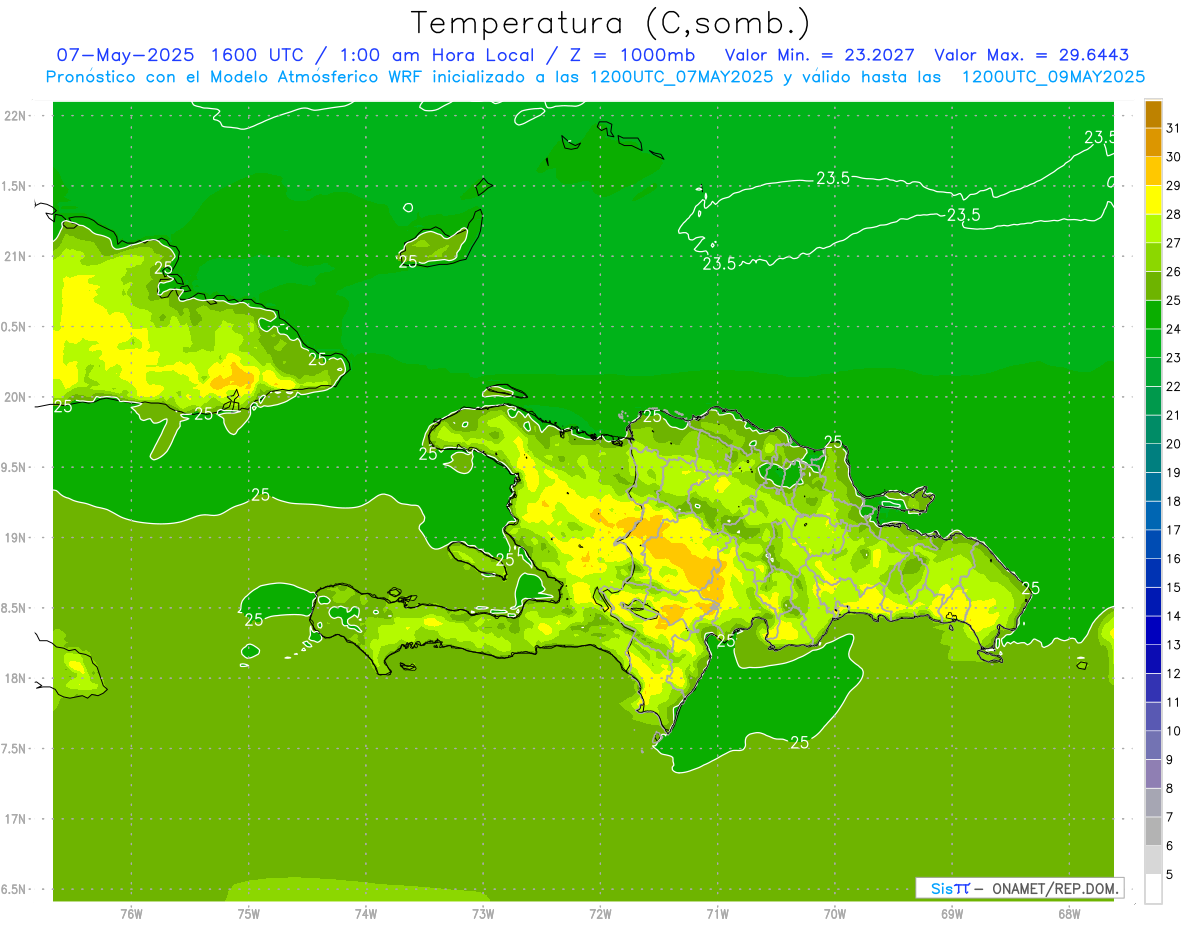Image resolution: width=1200 pixels, height=927 pixels.
Task: Pick the orange swatch between 30 and 31
Action: (x=1153, y=142)
